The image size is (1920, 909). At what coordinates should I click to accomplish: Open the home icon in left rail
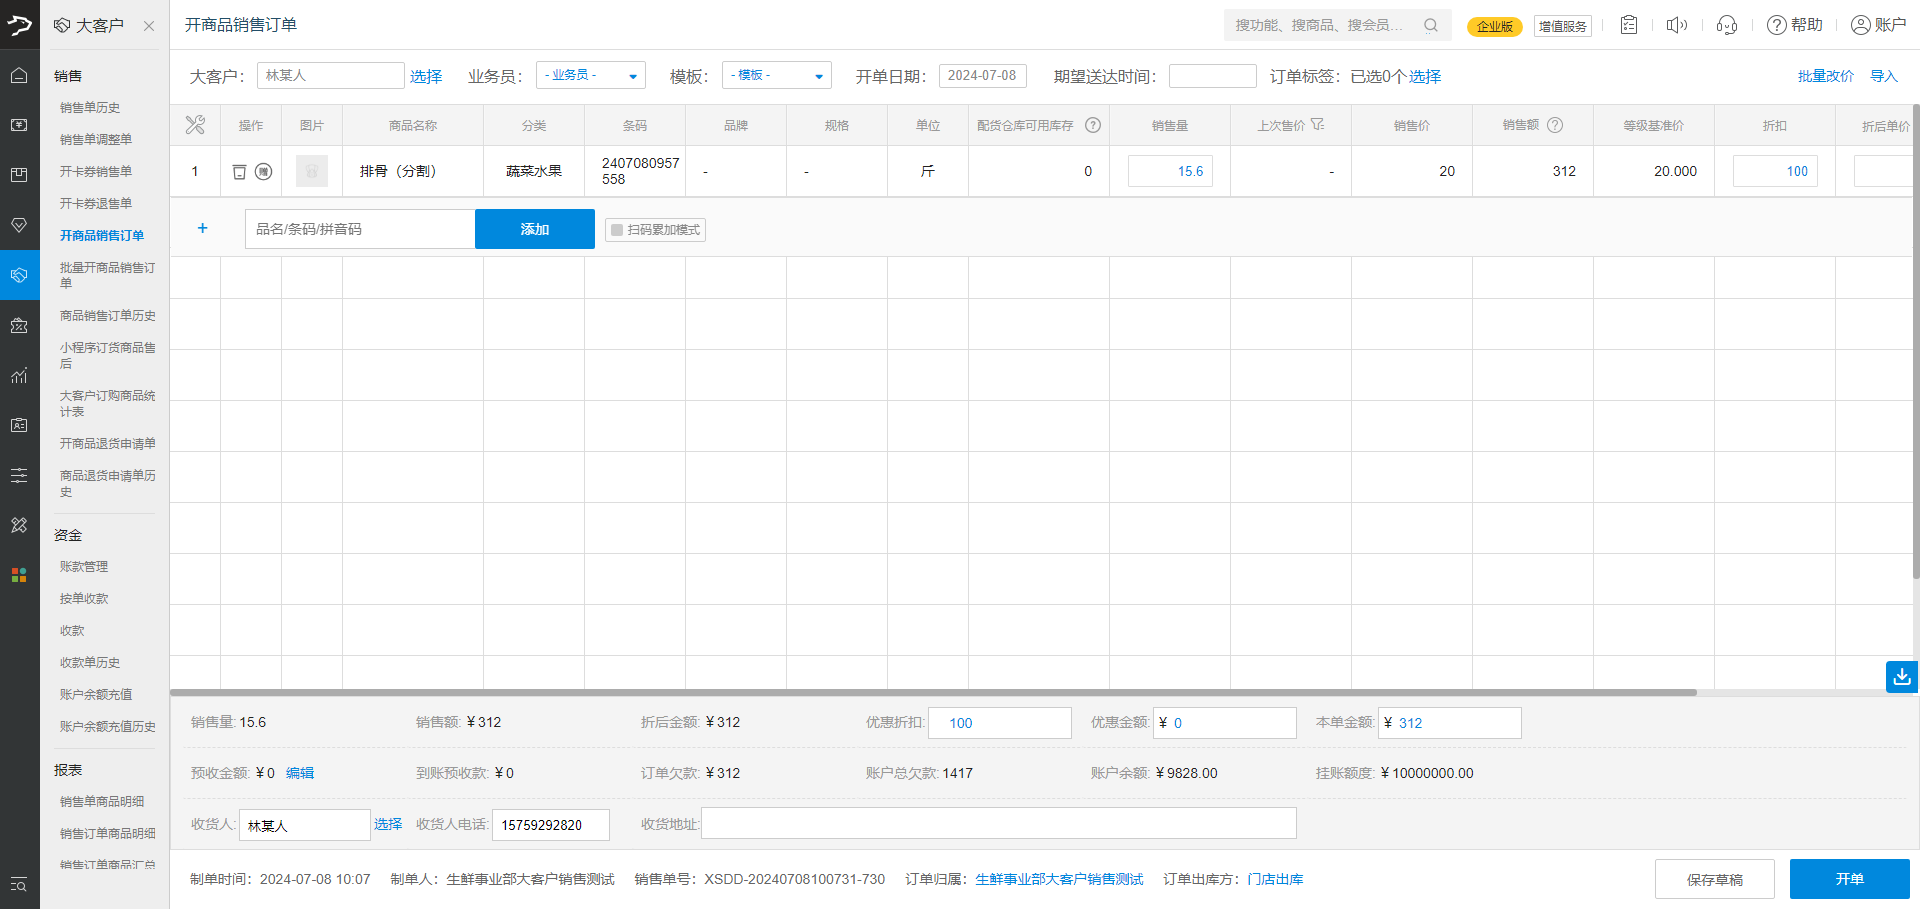pyautogui.click(x=19, y=75)
